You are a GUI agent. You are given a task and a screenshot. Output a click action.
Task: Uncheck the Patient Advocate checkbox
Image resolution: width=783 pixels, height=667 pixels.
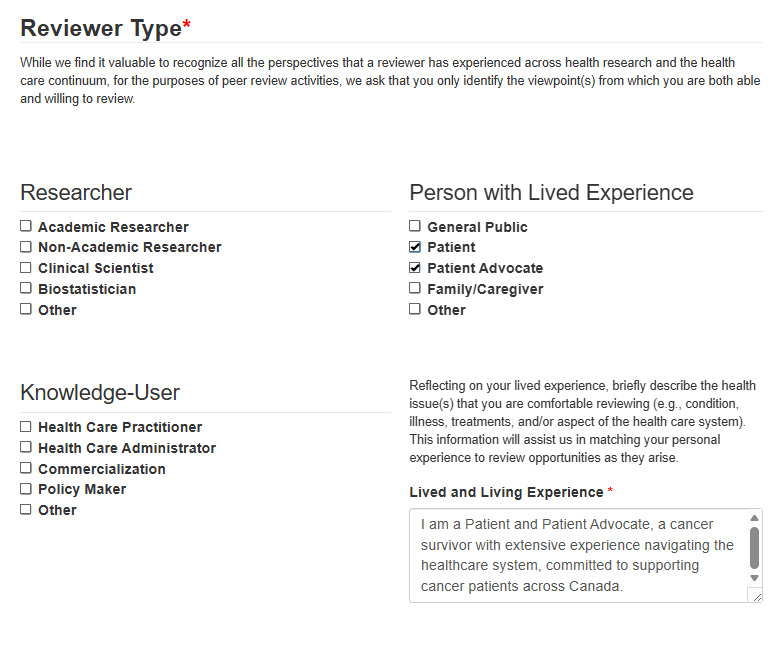(415, 268)
